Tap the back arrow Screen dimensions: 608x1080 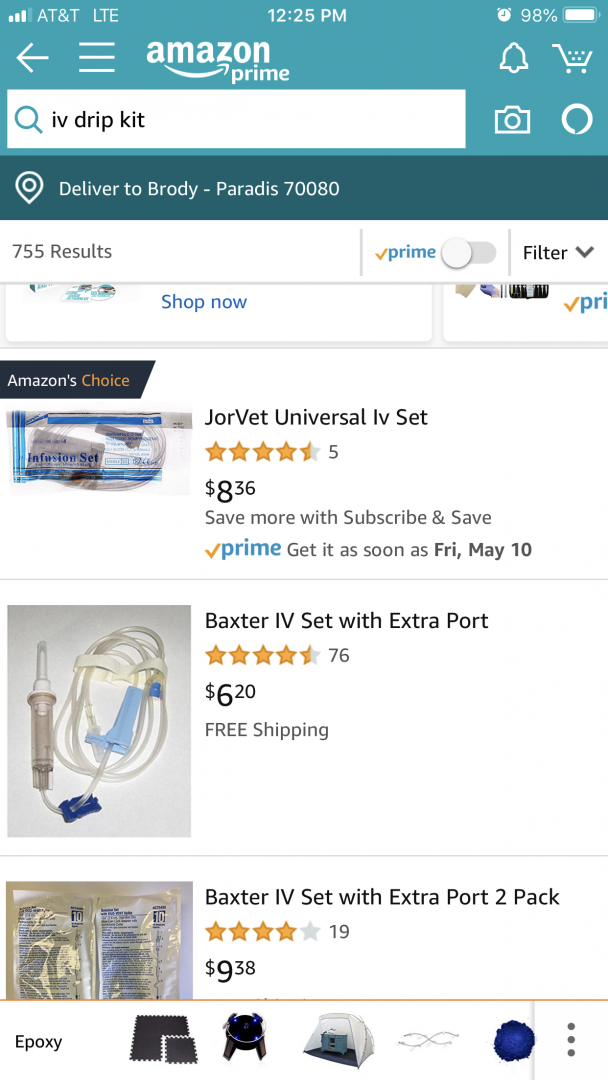pos(32,59)
